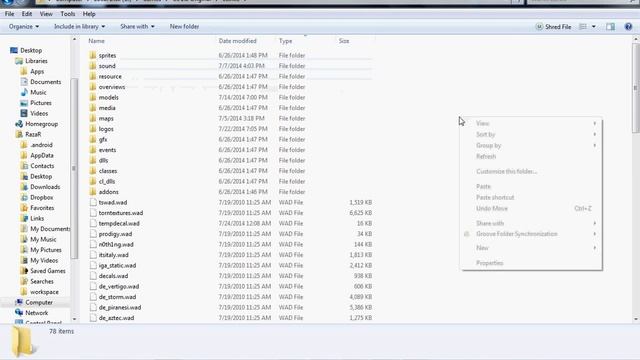Screen dimensions: 640x360
Task: Click navigation pane scroll up arrow
Action: tap(74, 39)
